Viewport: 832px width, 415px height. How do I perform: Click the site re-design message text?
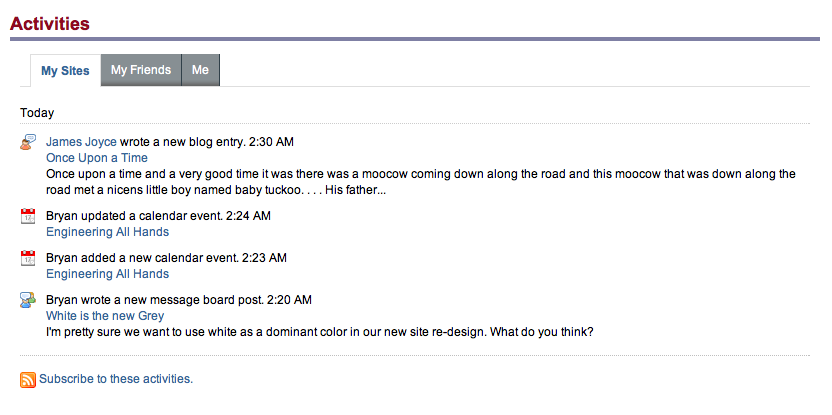319,332
